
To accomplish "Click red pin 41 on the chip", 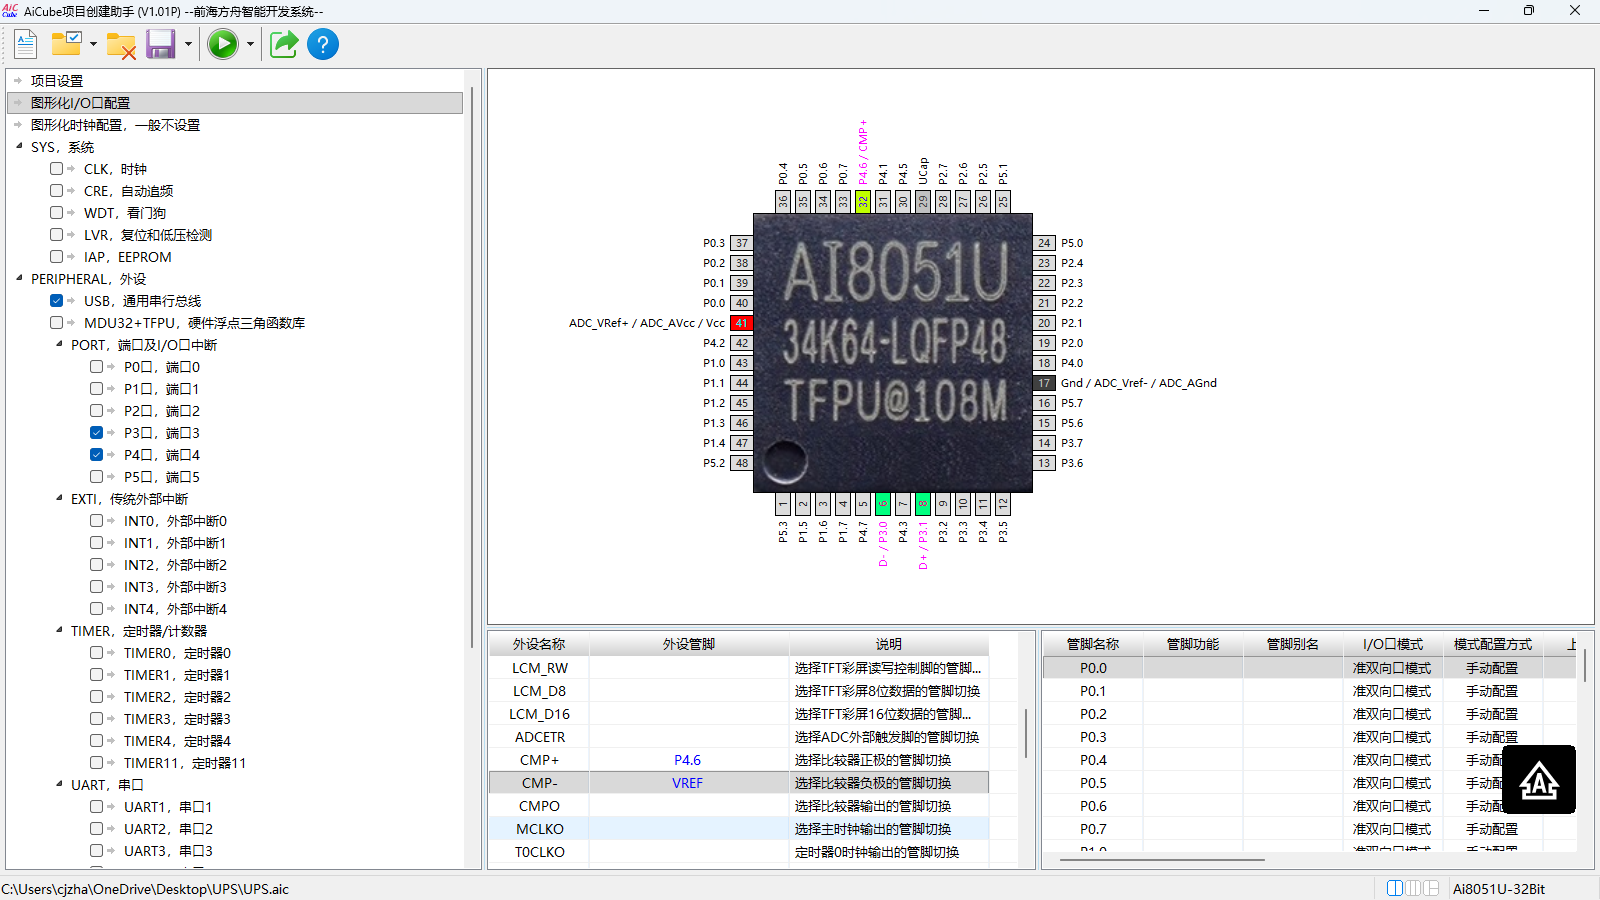I will pyautogui.click(x=741, y=323).
